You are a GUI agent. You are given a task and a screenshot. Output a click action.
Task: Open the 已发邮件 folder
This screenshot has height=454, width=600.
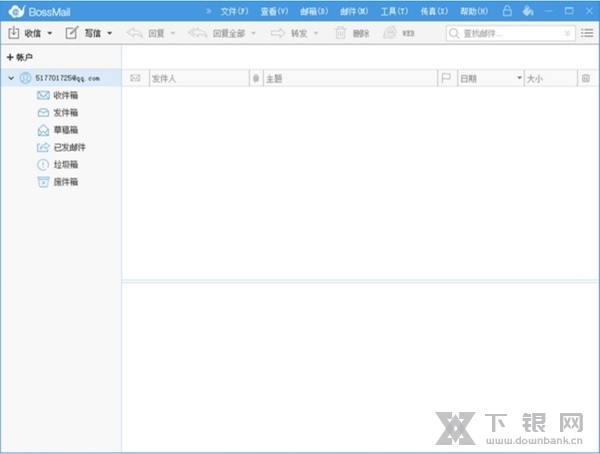point(70,147)
